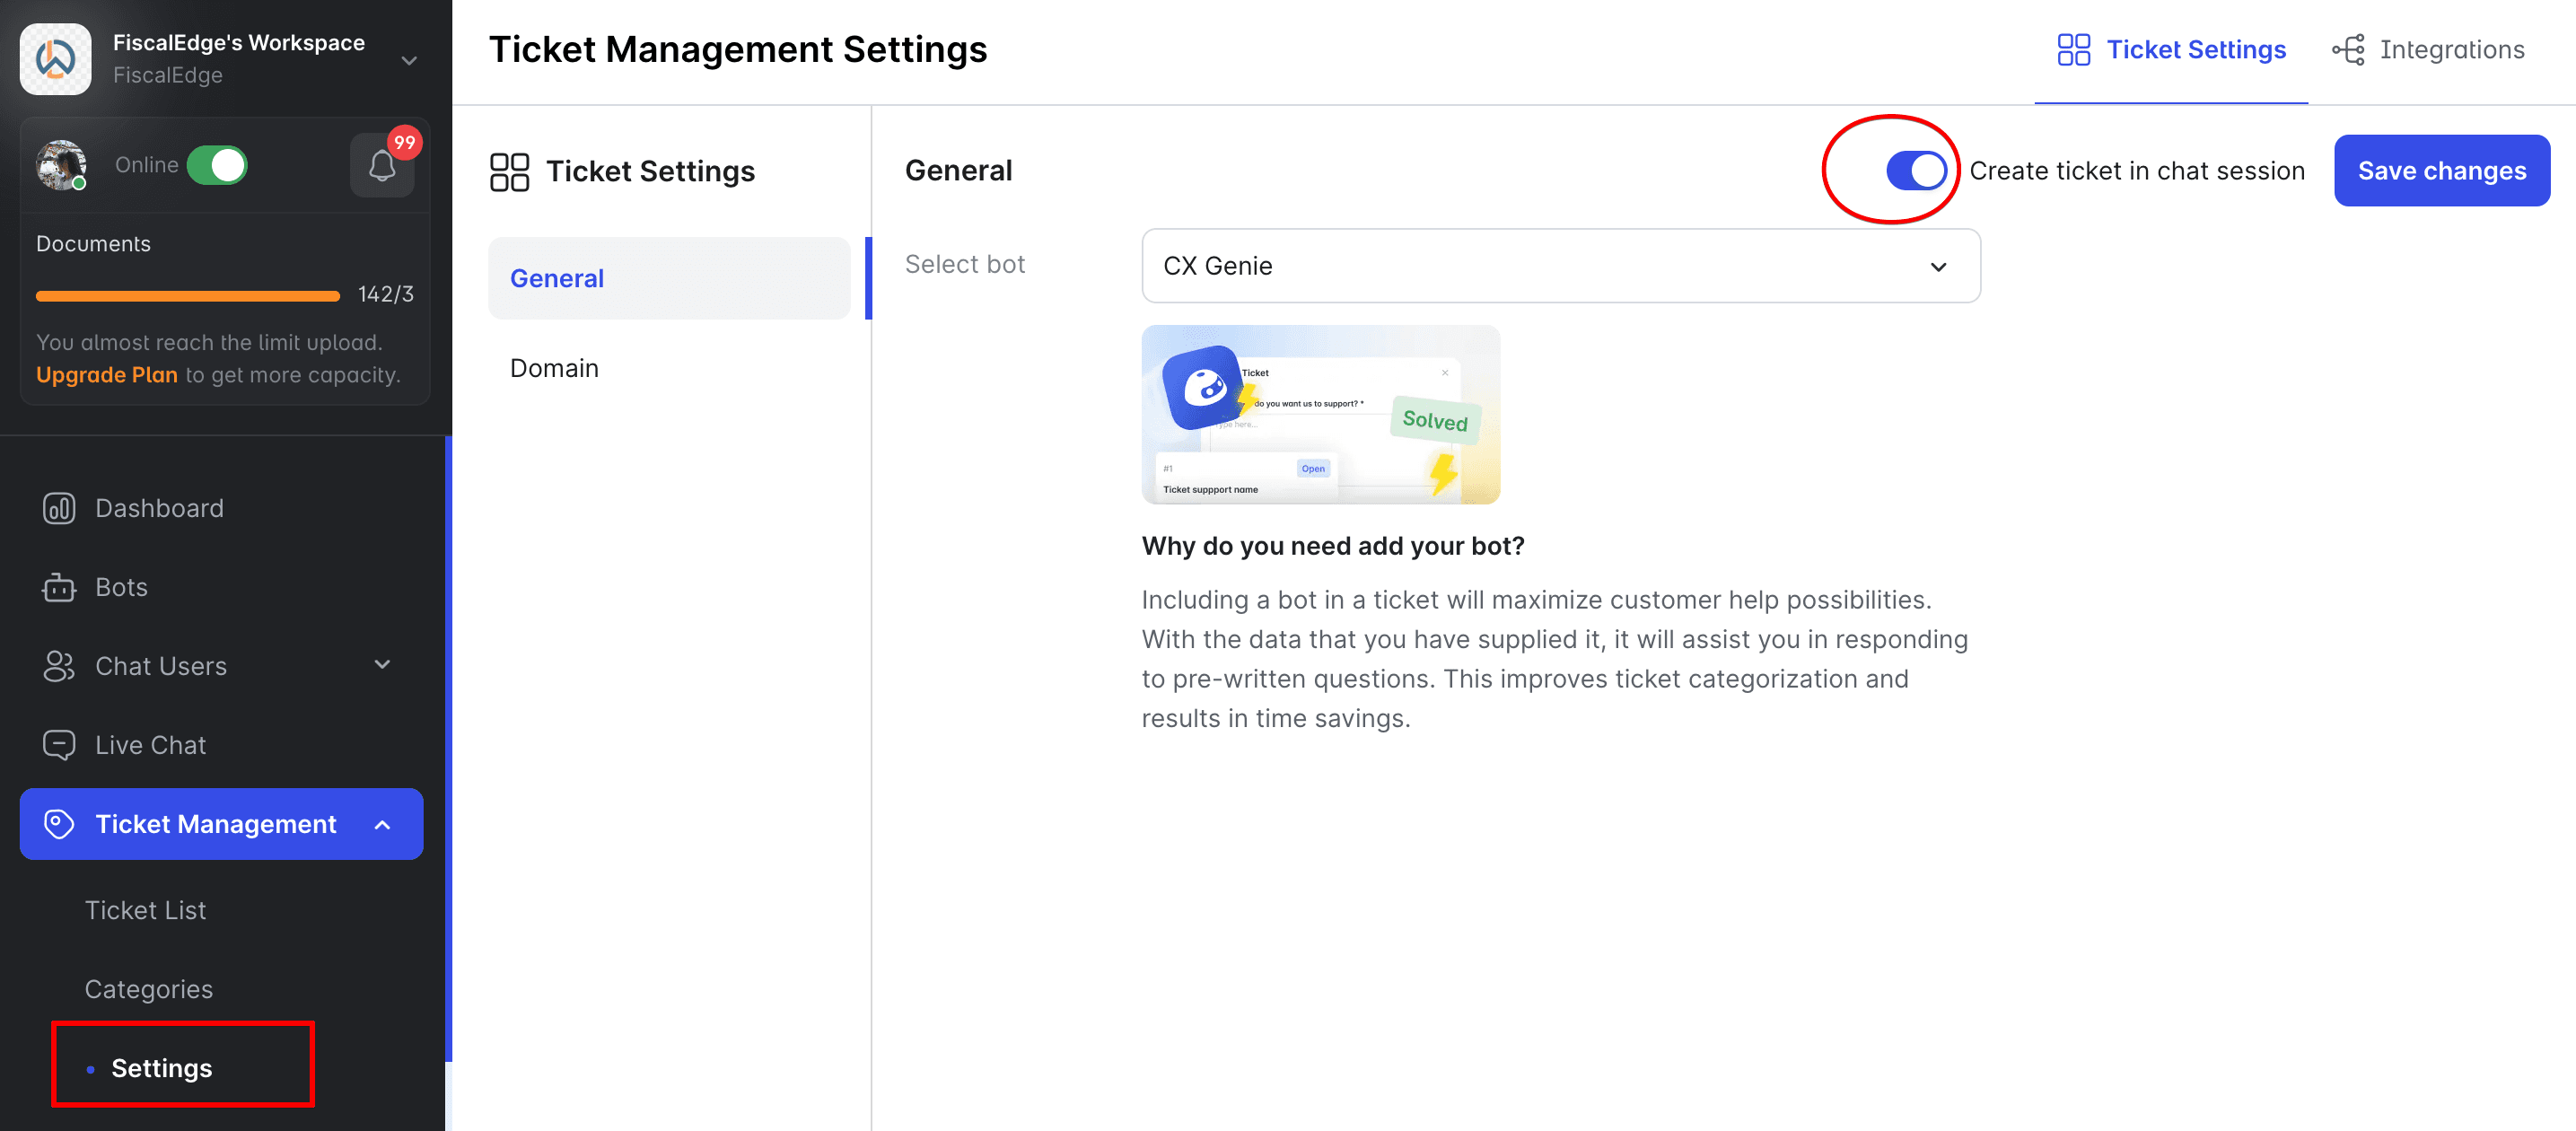Click the Live Chat icon in sidebar
The height and width of the screenshot is (1131, 2576).
(x=56, y=745)
